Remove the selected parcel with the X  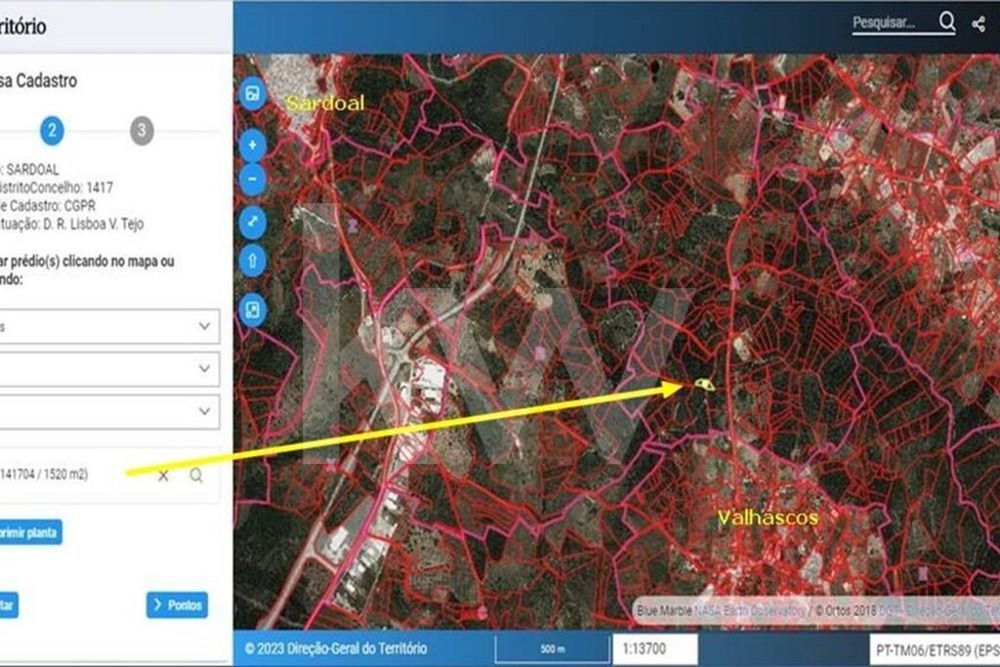164,475
